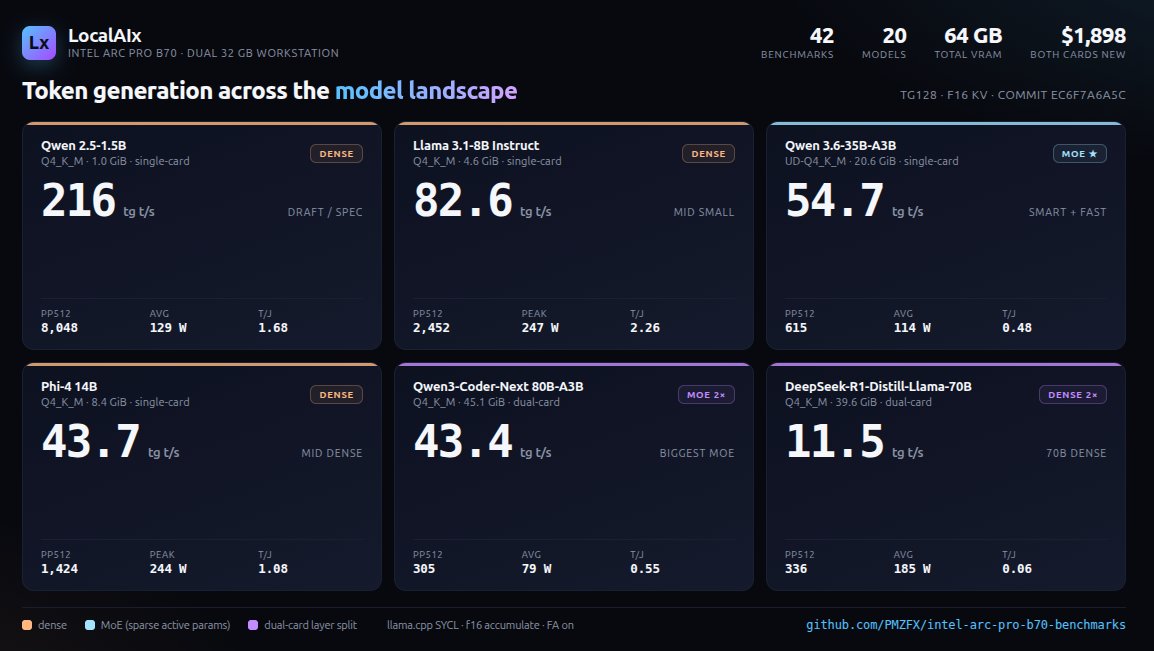Click the '11.5' tg t/s value
This screenshot has height=651, width=1154.
click(x=834, y=441)
